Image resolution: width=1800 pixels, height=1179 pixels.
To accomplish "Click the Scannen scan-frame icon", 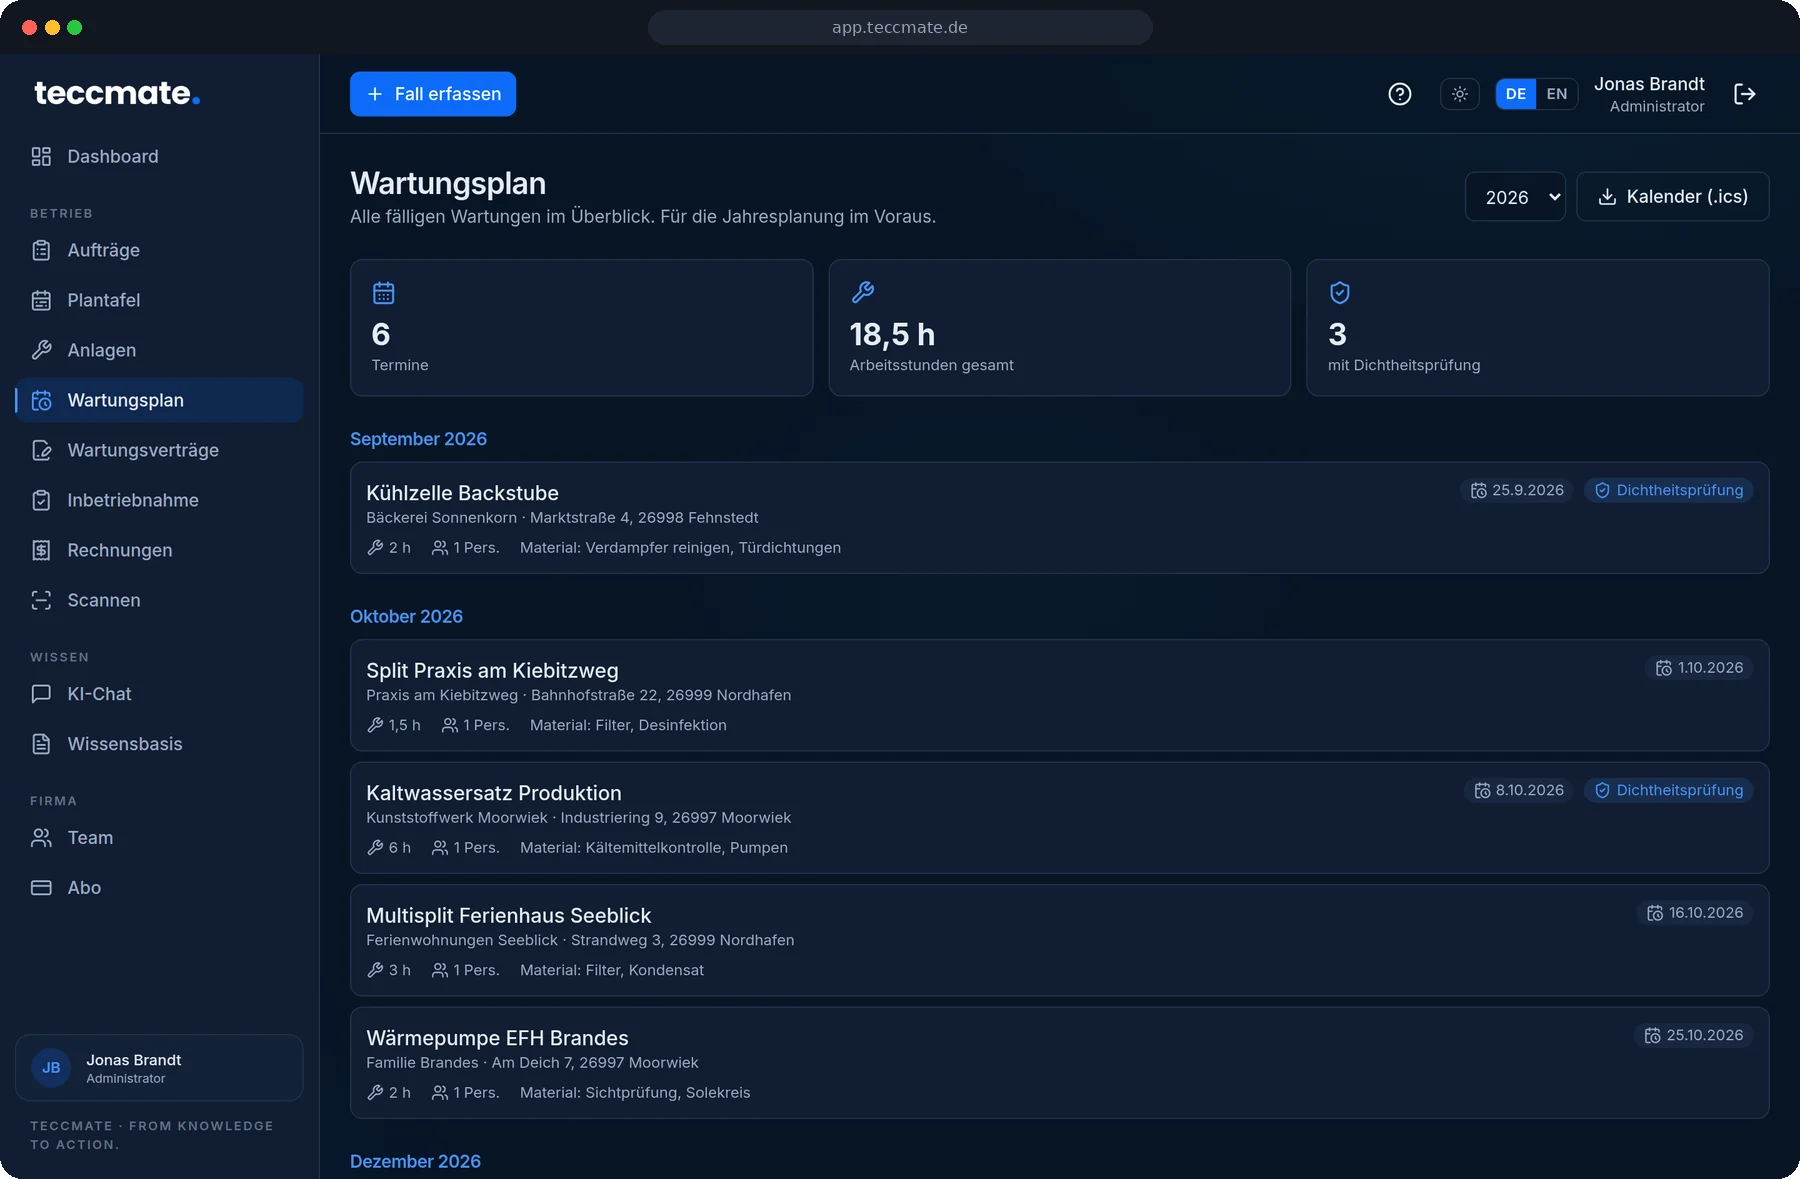I will click(41, 600).
